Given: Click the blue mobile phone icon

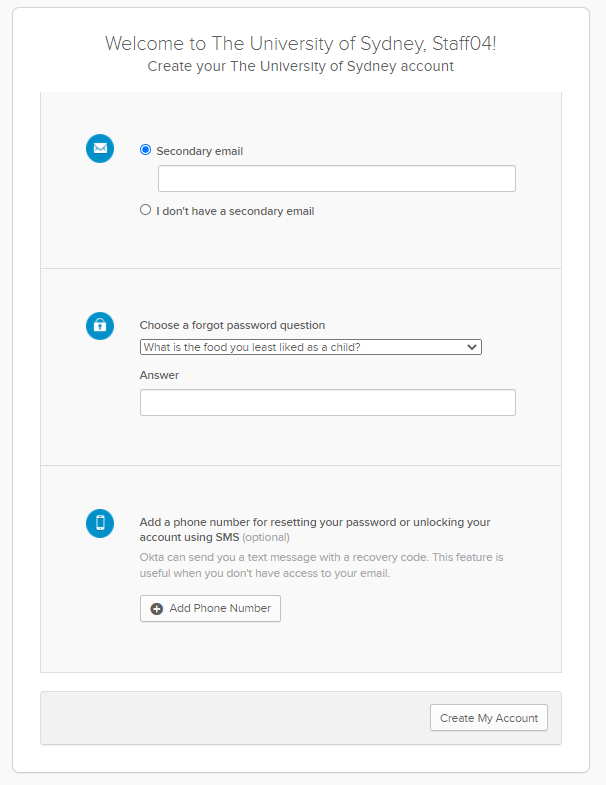Looking at the screenshot, I should tap(100, 522).
